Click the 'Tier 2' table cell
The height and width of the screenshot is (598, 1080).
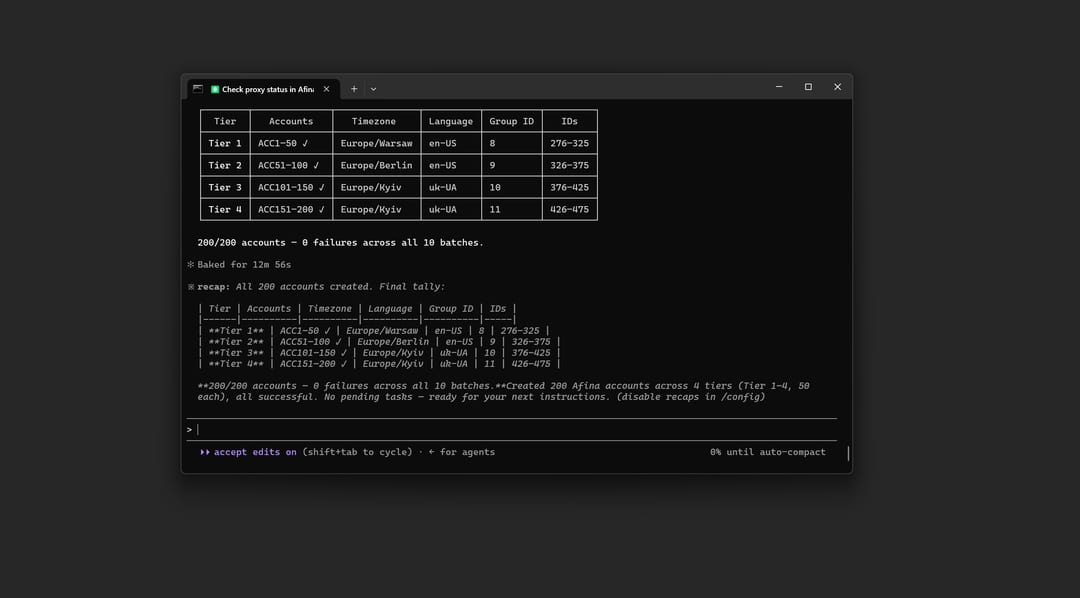[x=225, y=165]
